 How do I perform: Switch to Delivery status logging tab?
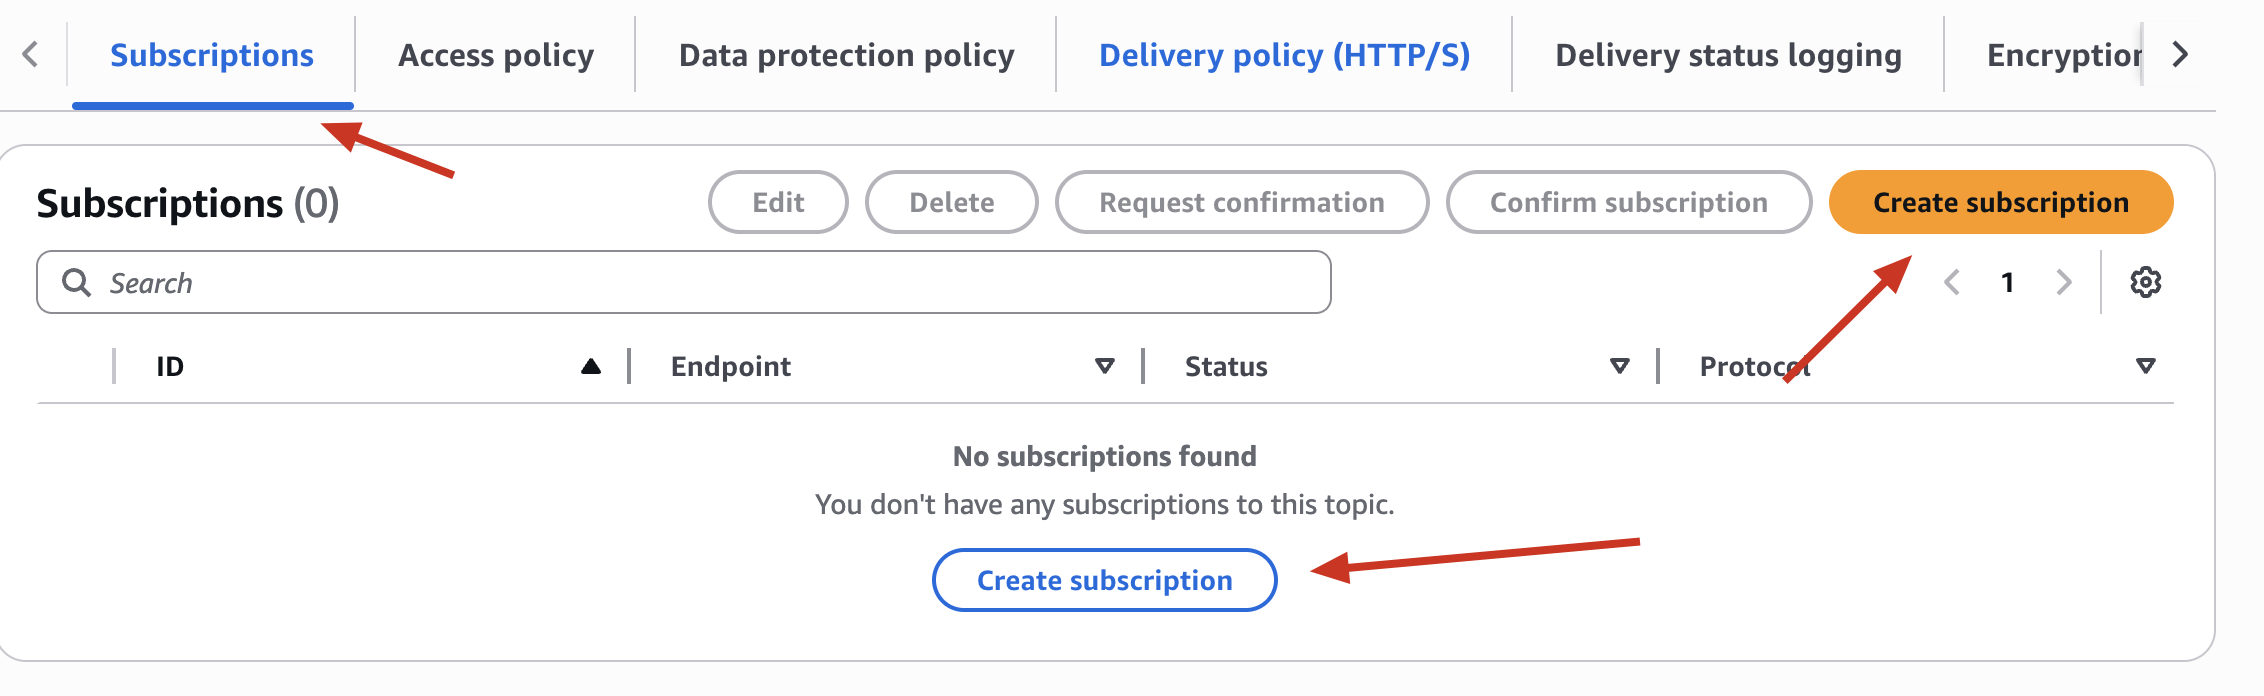point(1728,55)
